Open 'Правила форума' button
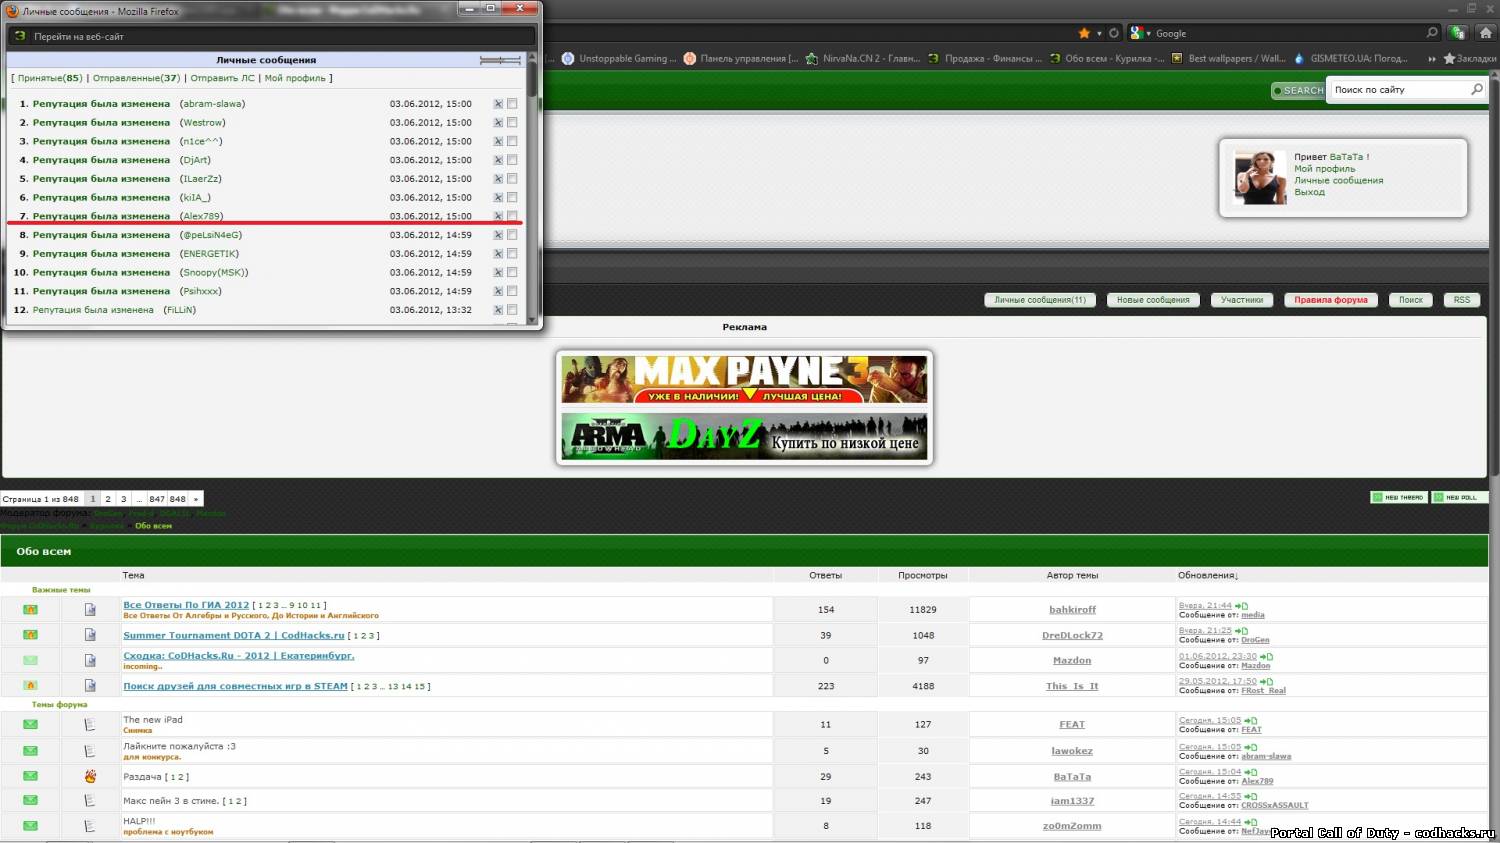The image size is (1500, 843). click(1331, 300)
